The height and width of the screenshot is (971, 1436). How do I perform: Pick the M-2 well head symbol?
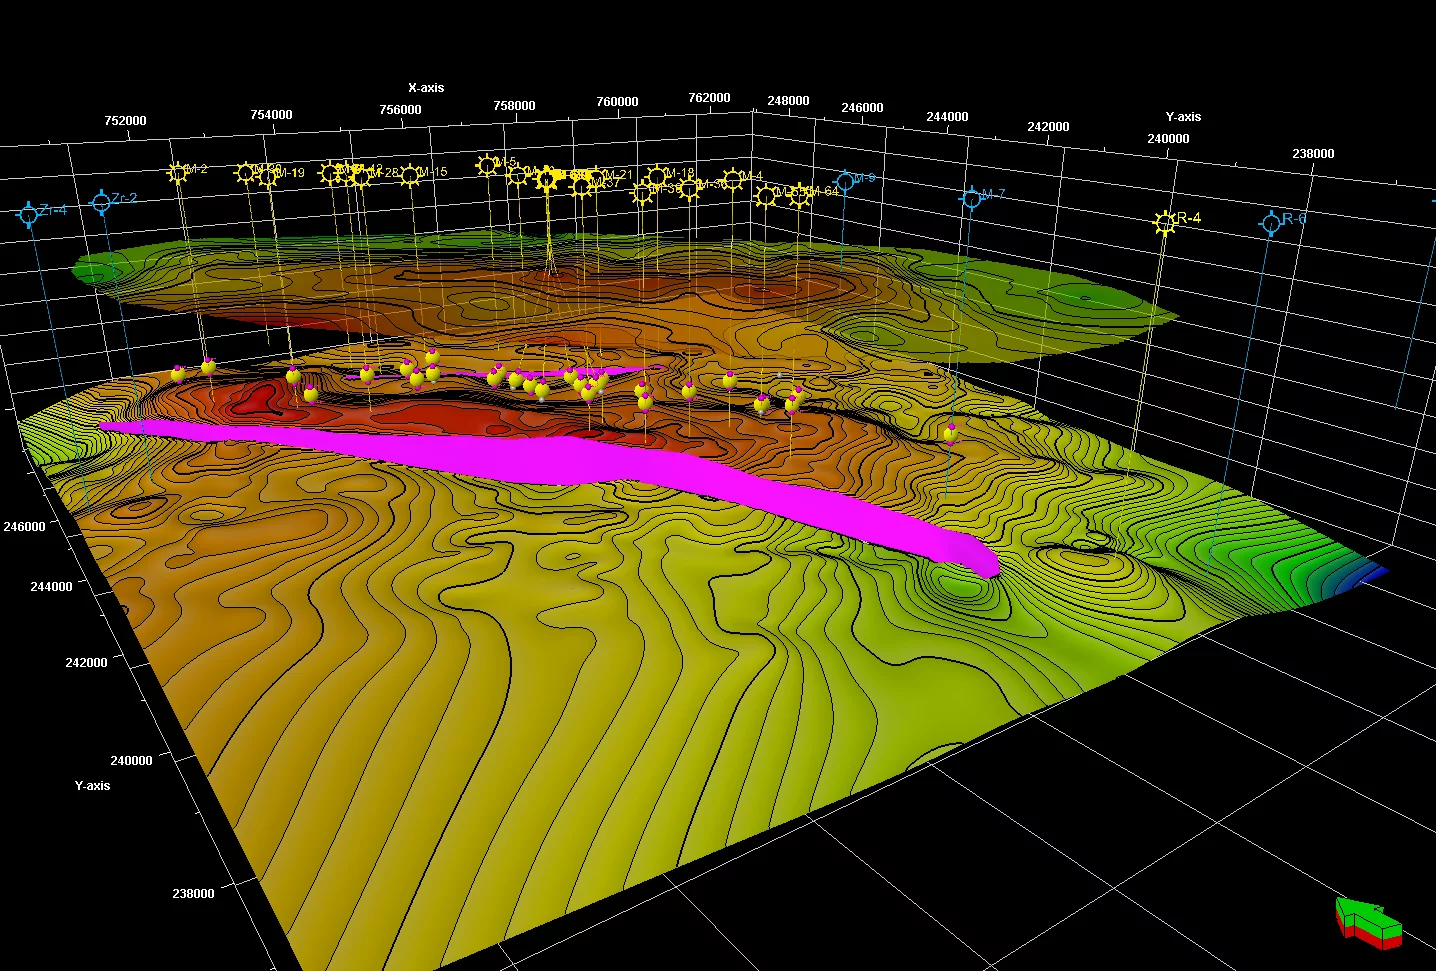[x=178, y=172]
